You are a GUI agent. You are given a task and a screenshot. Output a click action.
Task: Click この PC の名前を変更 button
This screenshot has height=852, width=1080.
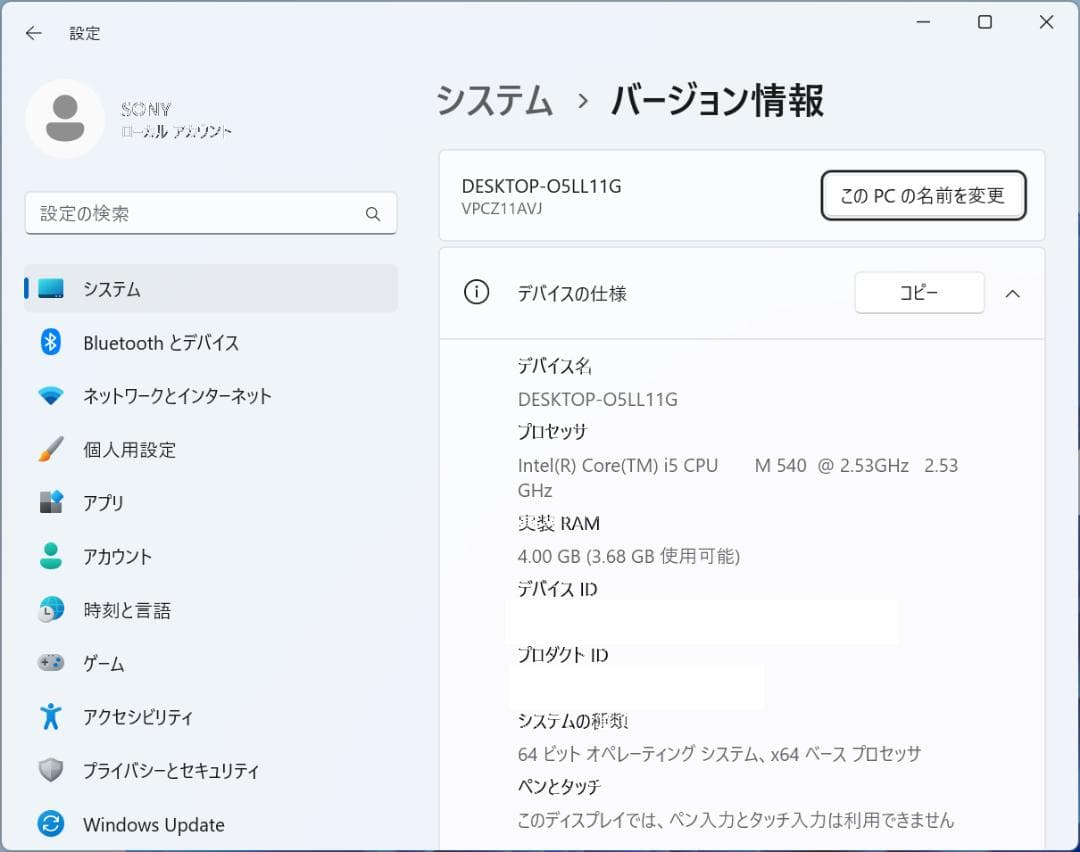[923, 196]
